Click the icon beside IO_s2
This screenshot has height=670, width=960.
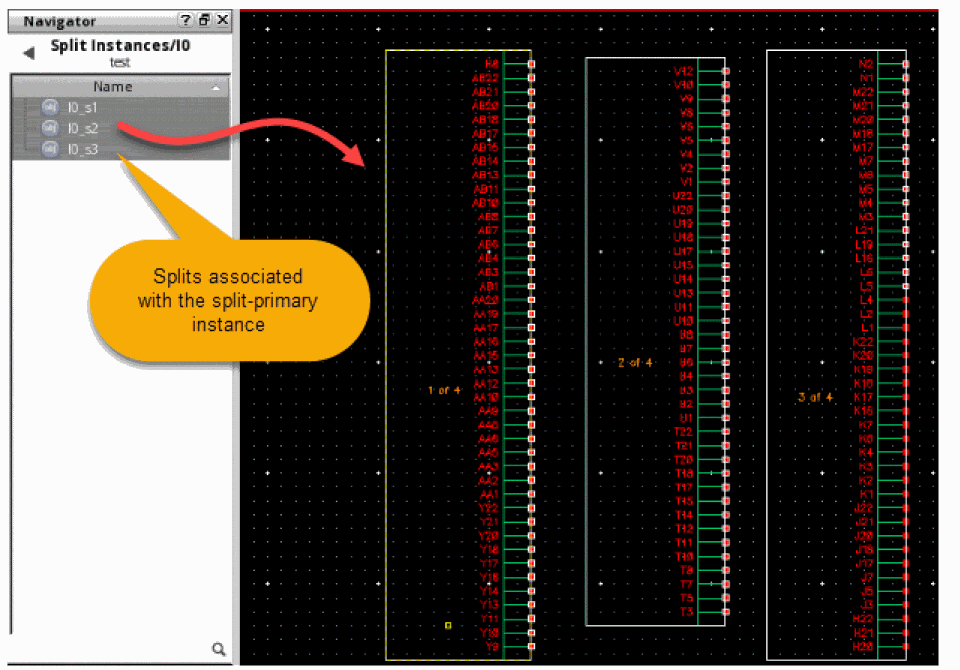(50, 129)
